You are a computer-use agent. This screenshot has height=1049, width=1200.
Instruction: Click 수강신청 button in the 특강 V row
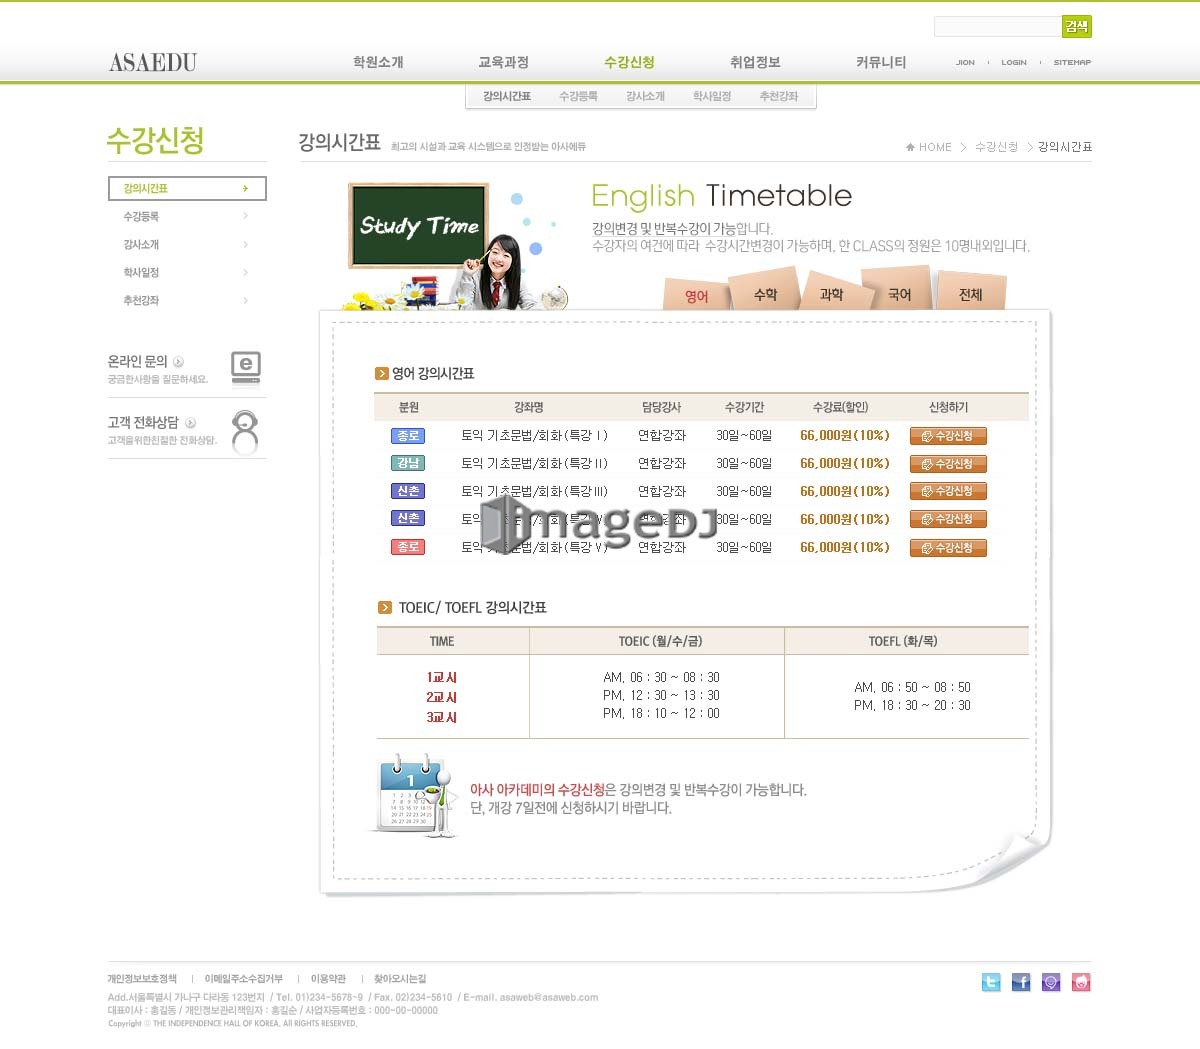tap(948, 548)
